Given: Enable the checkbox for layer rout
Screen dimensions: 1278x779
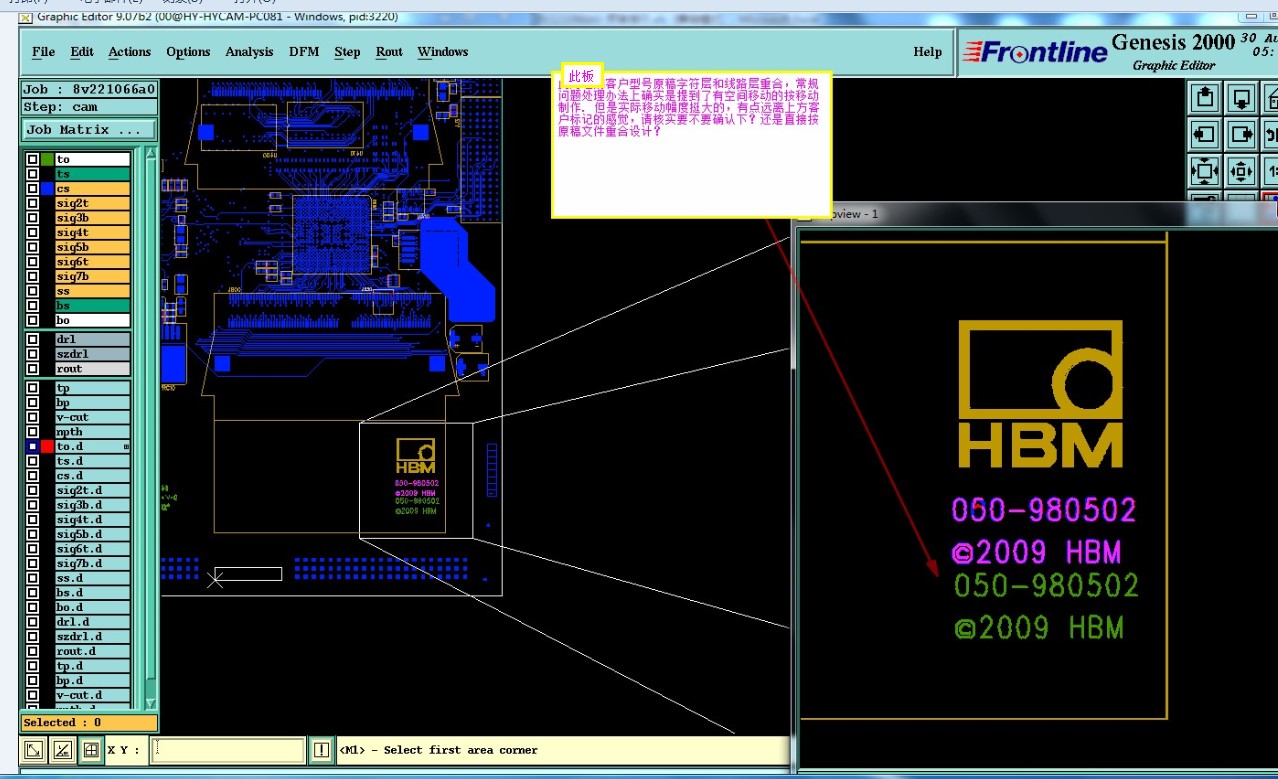Looking at the screenshot, I should (x=33, y=369).
